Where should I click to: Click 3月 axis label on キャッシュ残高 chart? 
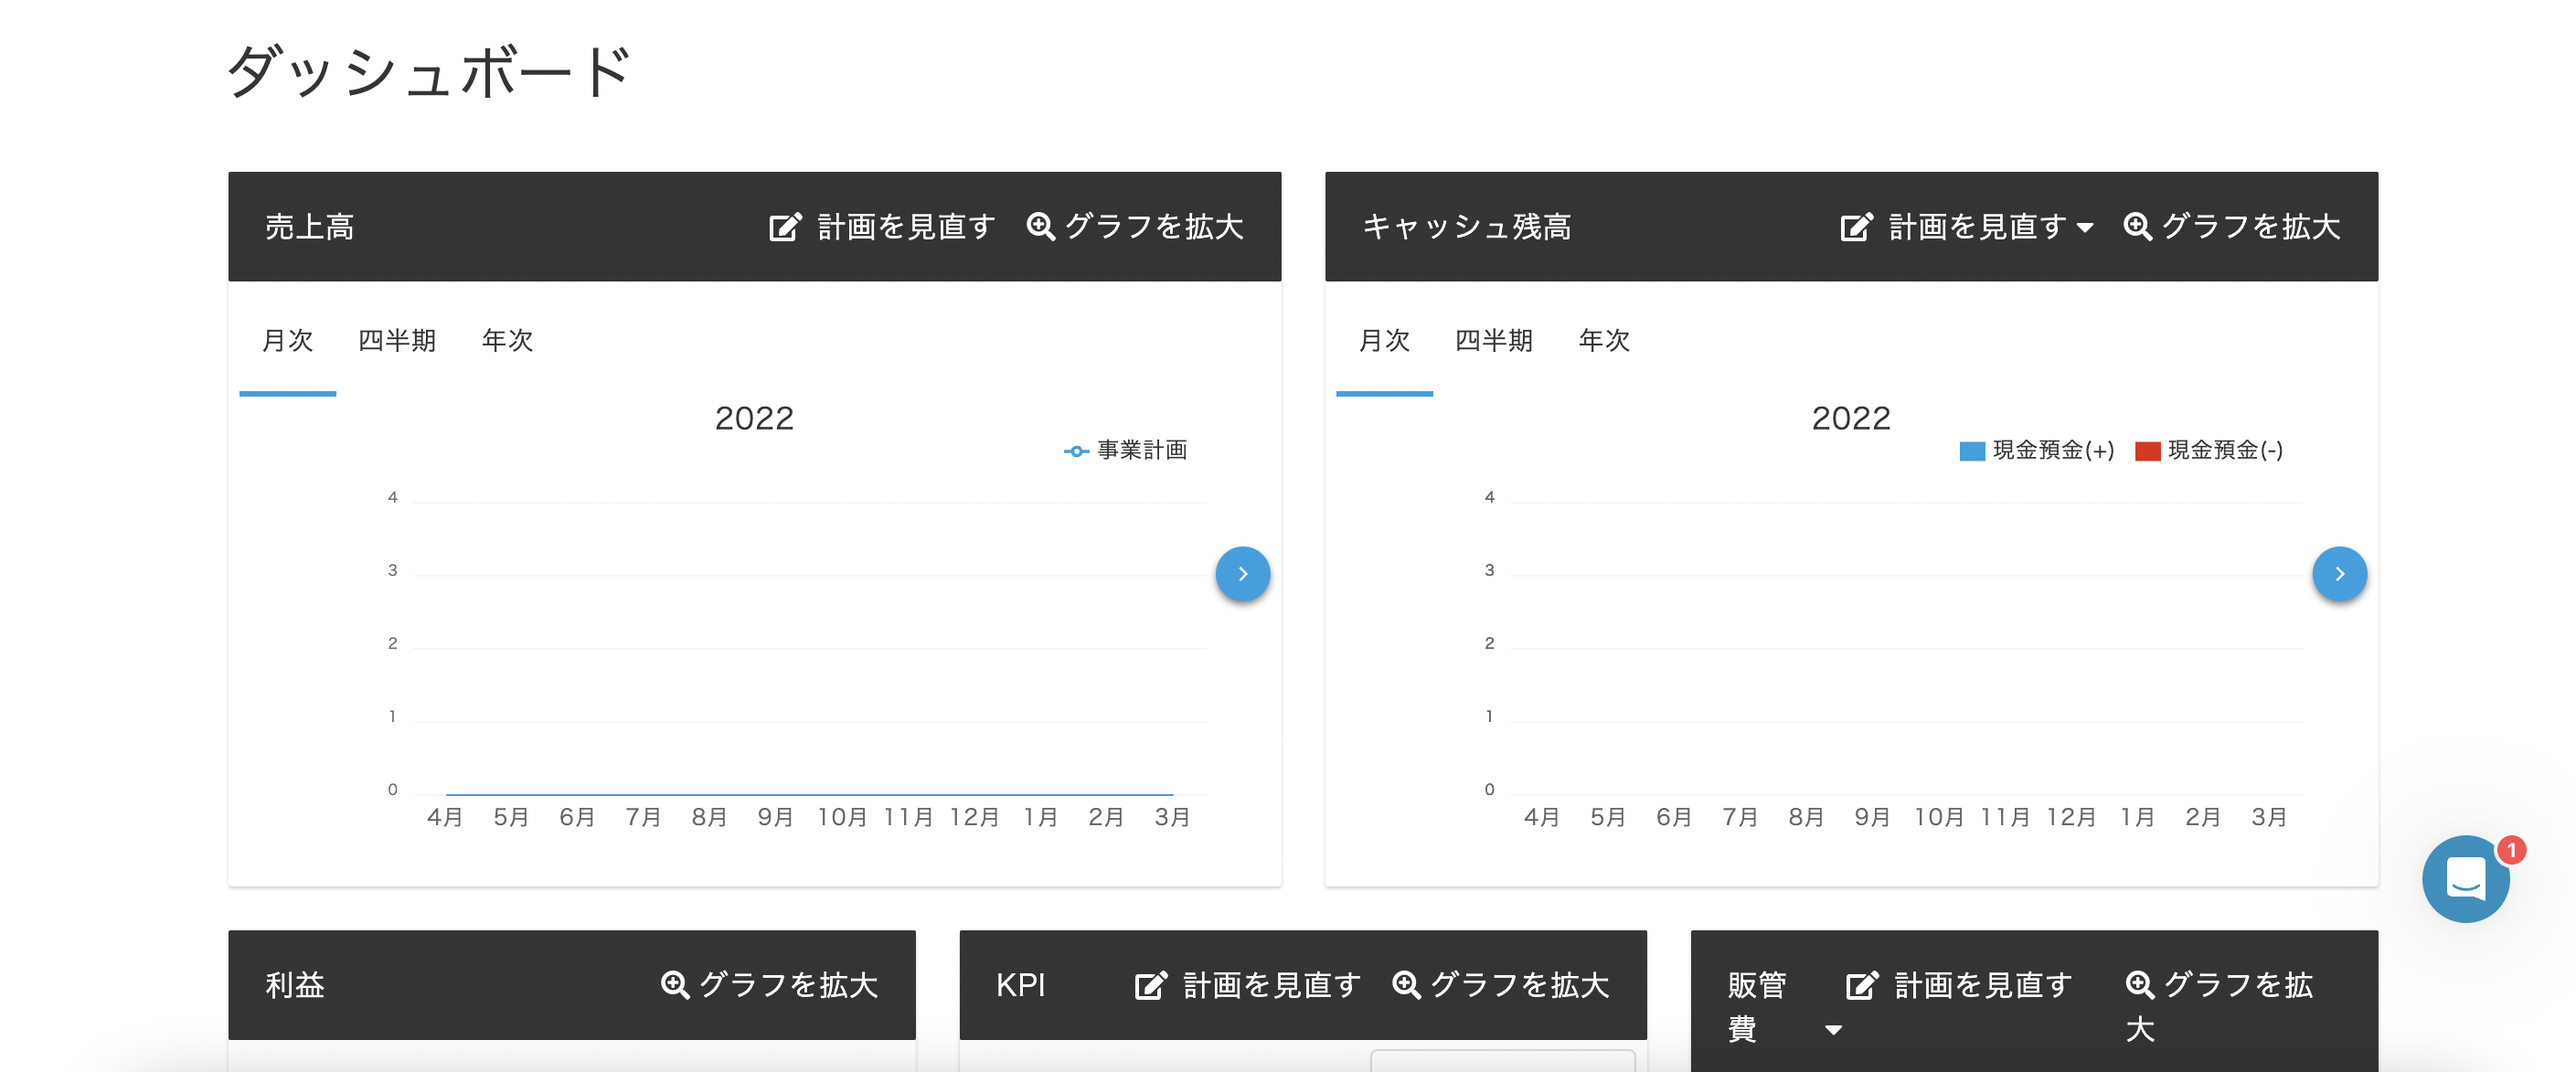click(2269, 818)
